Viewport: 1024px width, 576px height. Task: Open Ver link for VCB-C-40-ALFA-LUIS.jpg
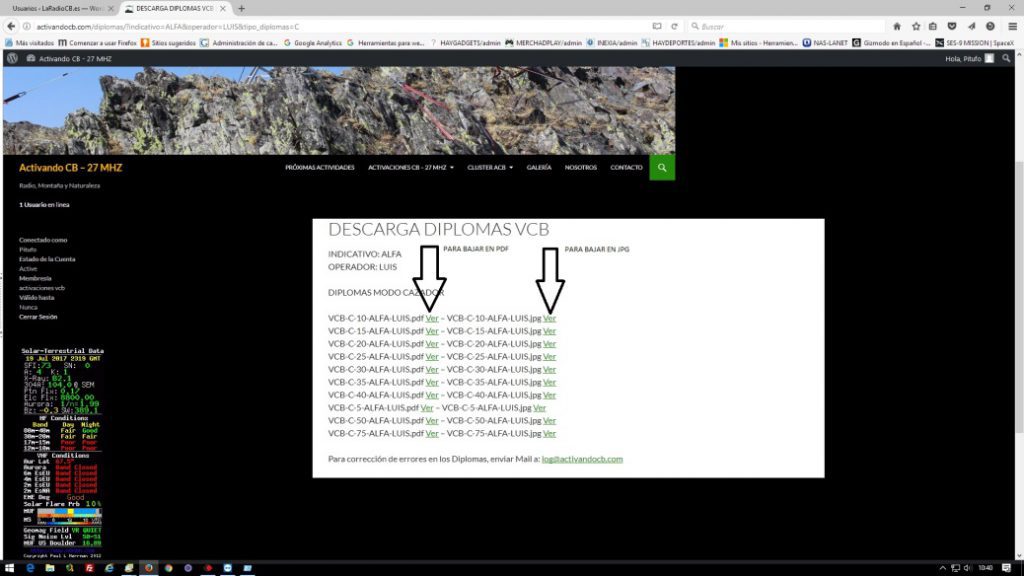[549, 395]
